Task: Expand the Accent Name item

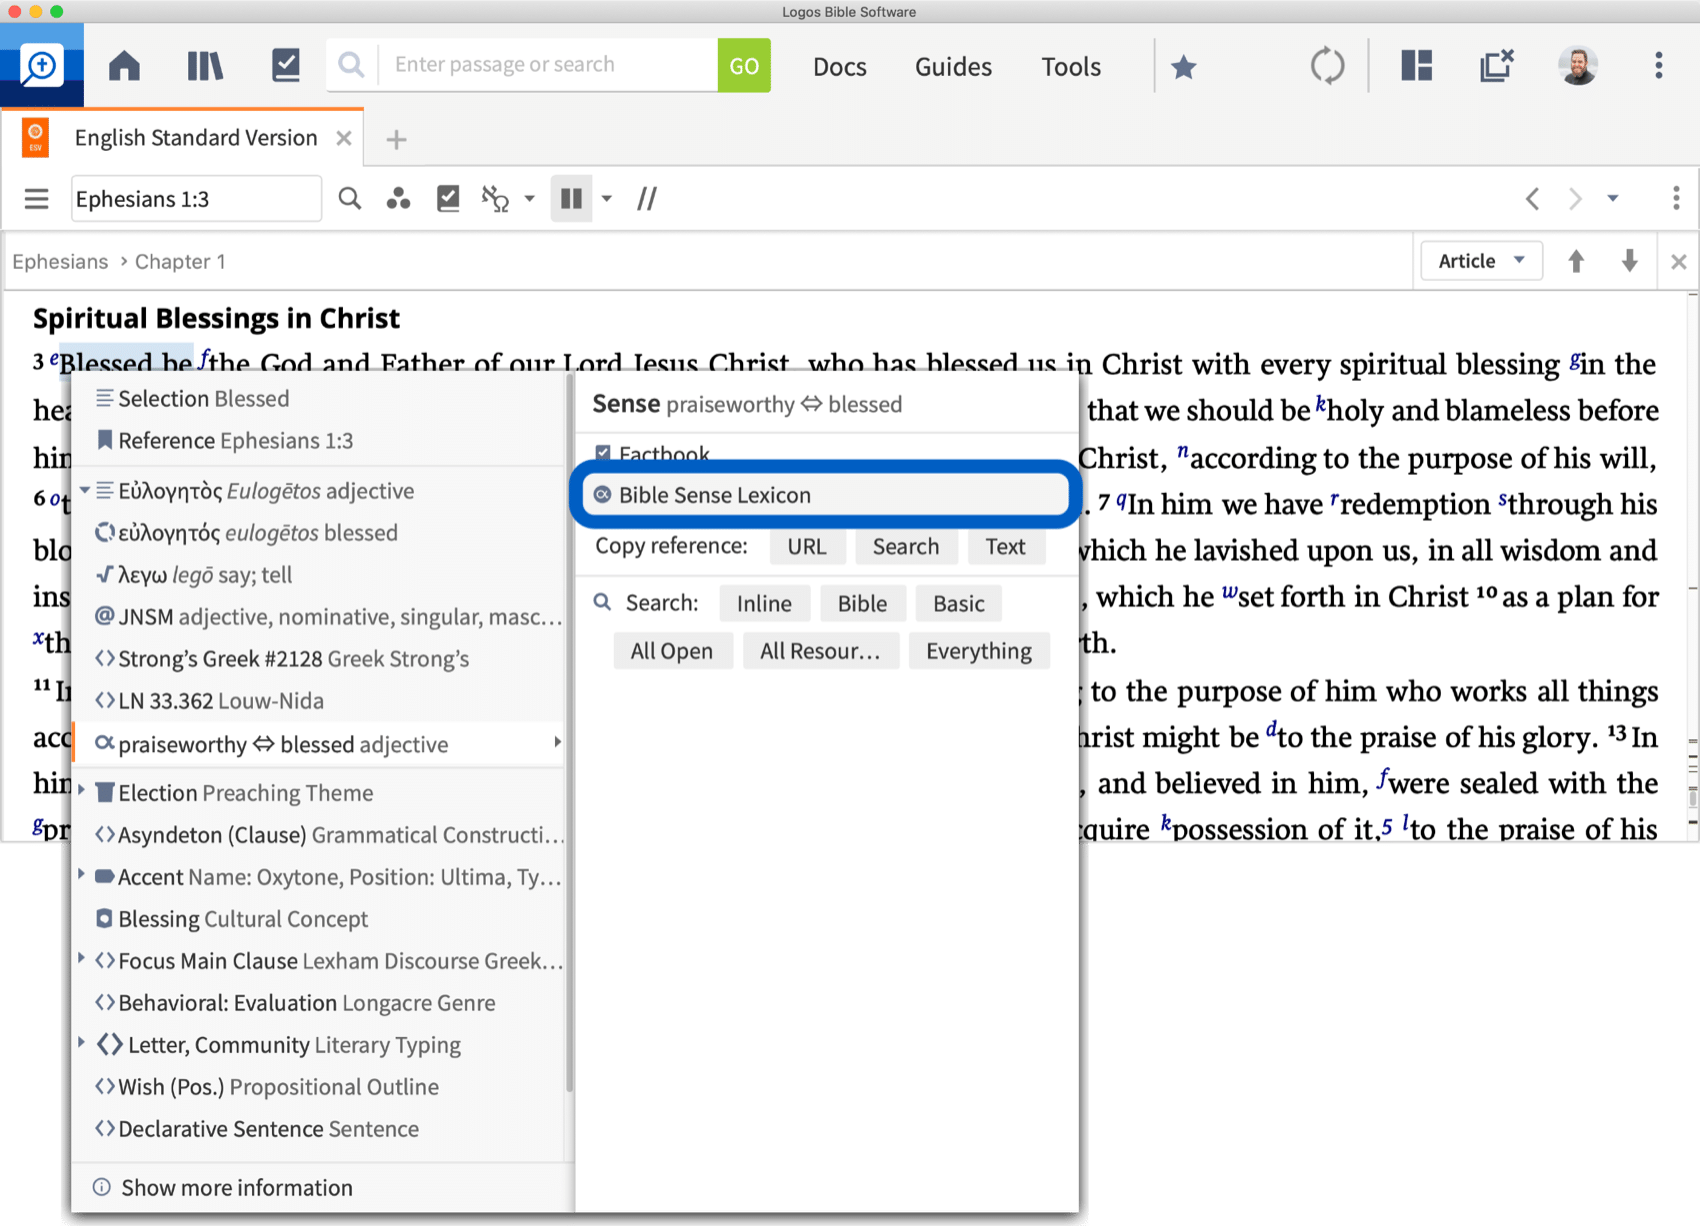Action: coord(82,874)
